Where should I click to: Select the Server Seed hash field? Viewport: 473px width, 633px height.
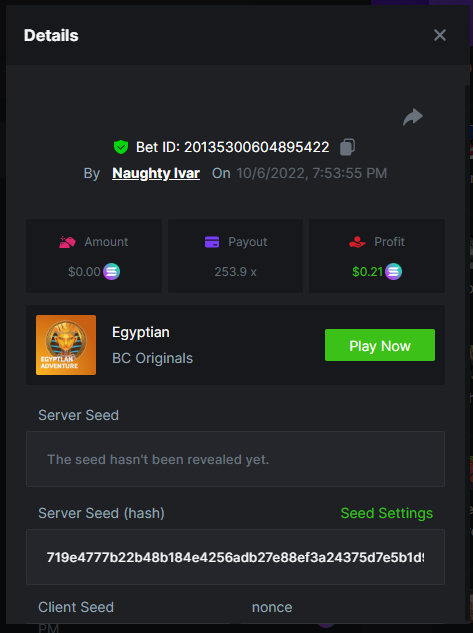[235, 557]
